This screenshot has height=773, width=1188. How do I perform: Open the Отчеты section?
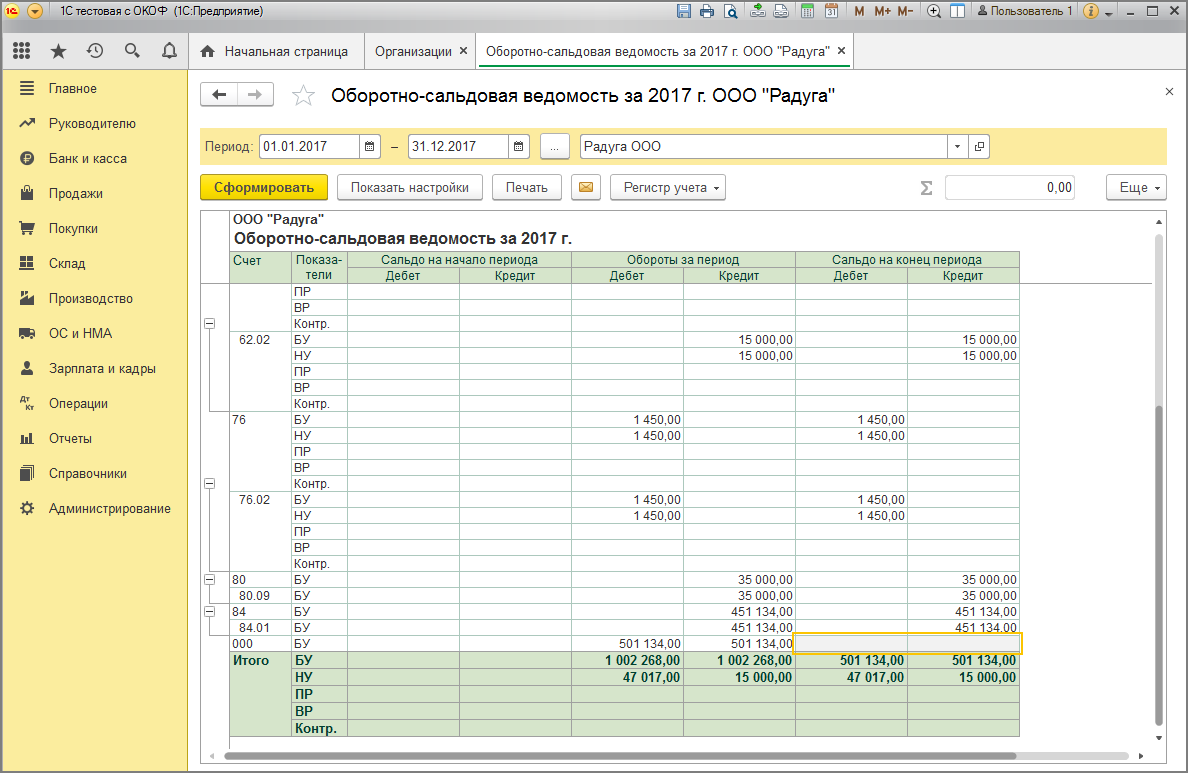click(x=95, y=438)
